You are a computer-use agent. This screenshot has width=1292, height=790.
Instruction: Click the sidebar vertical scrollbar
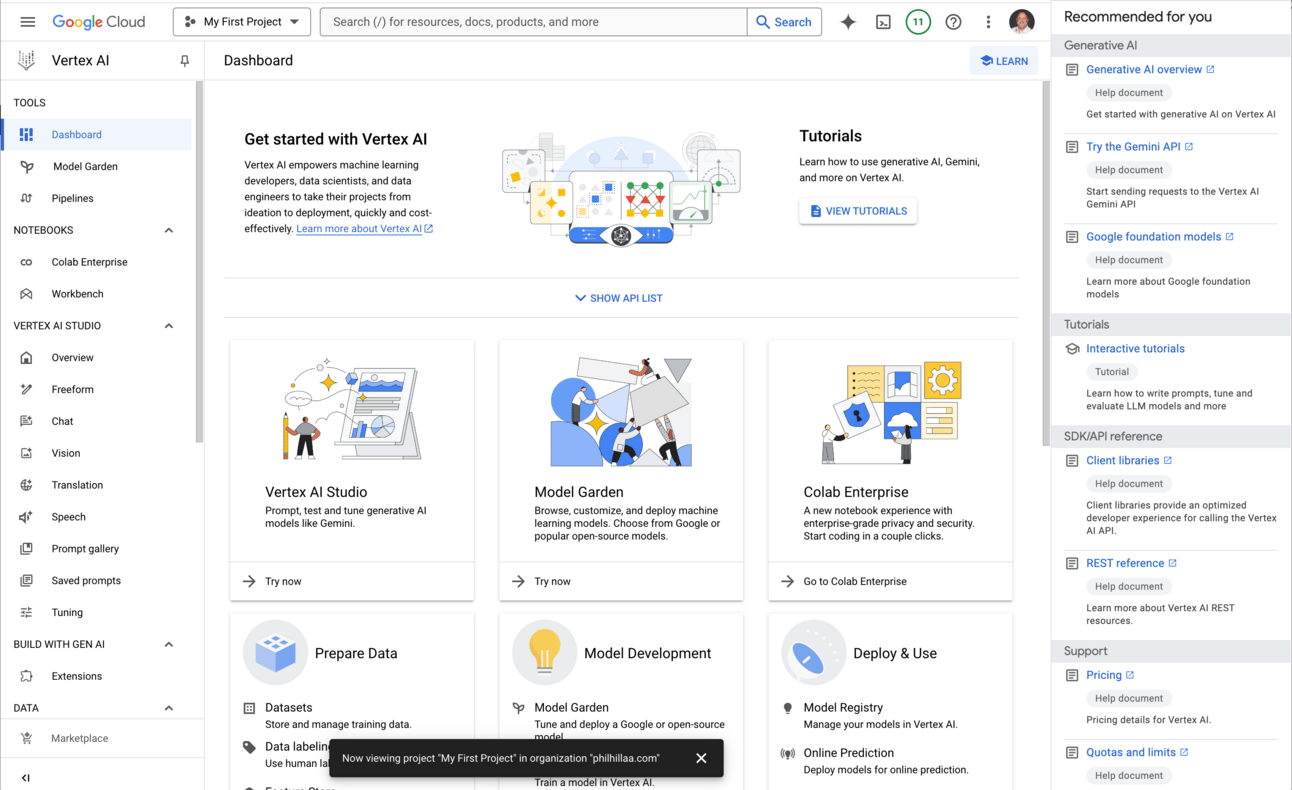[199, 260]
